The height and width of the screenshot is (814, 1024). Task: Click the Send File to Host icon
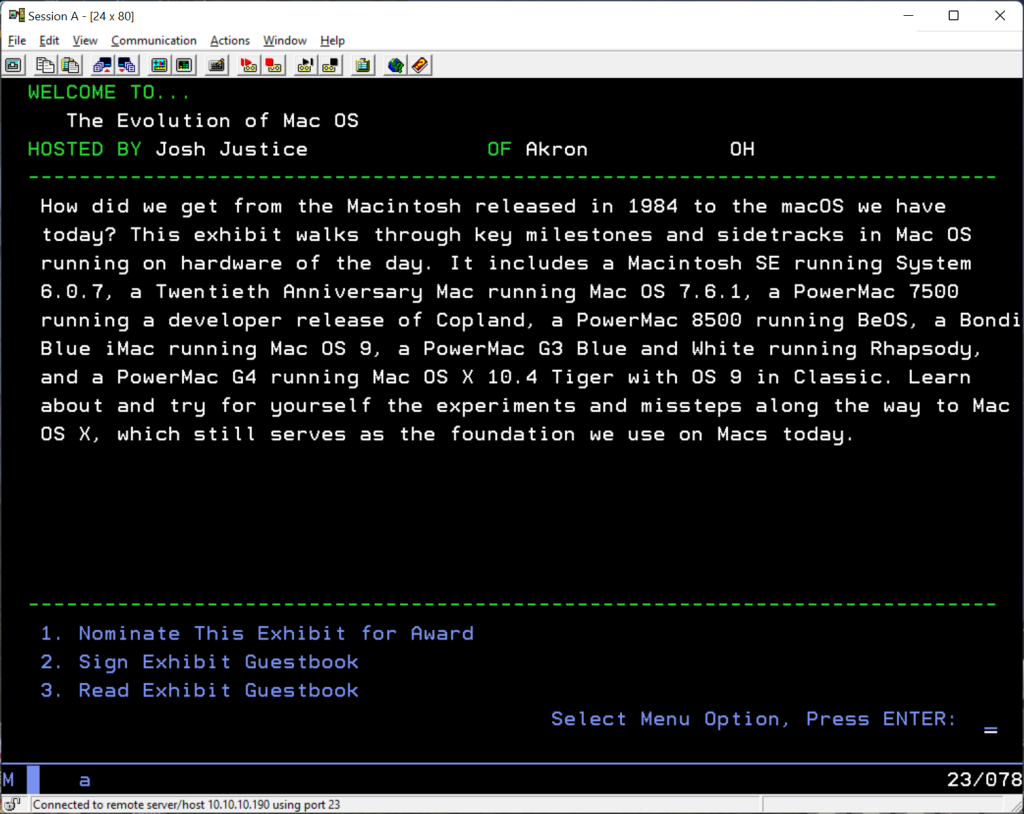pos(102,65)
